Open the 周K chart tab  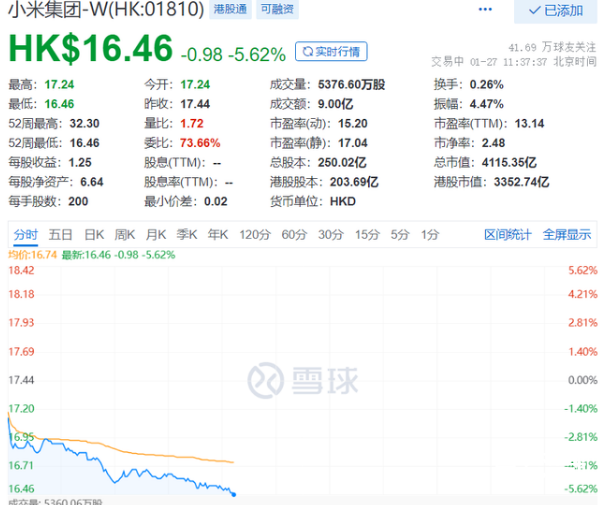pos(125,235)
